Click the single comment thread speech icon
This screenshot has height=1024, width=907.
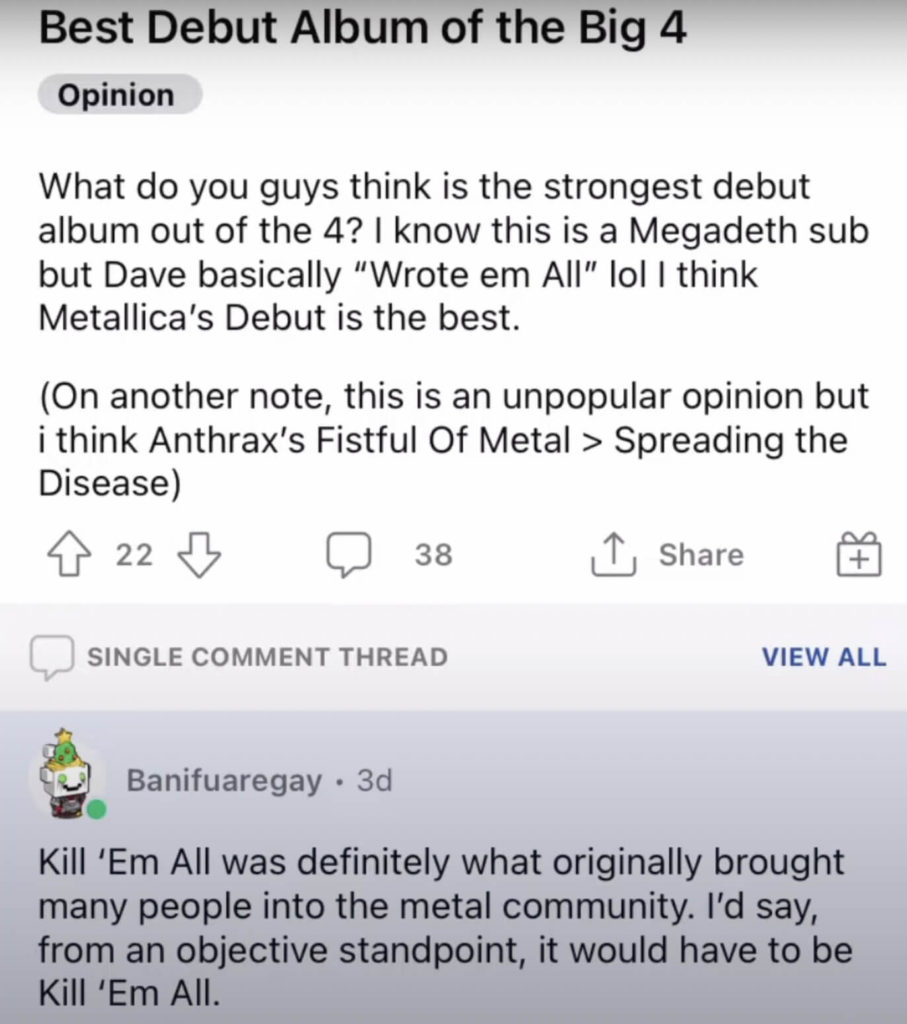[x=52, y=657]
